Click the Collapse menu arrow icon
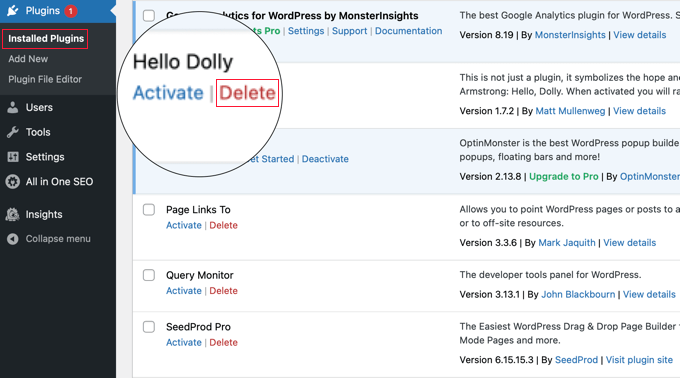The height and width of the screenshot is (378, 680). (13, 239)
